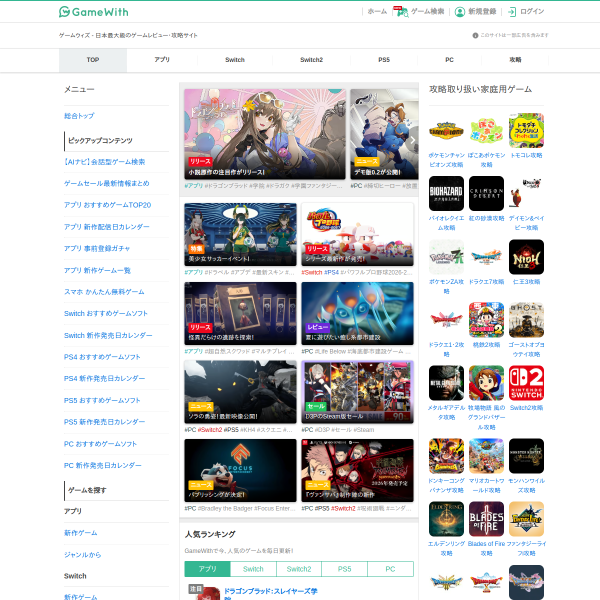The height and width of the screenshot is (600, 600).
Task: Open Tomodachi Collection guide icon
Action: (x=526, y=131)
